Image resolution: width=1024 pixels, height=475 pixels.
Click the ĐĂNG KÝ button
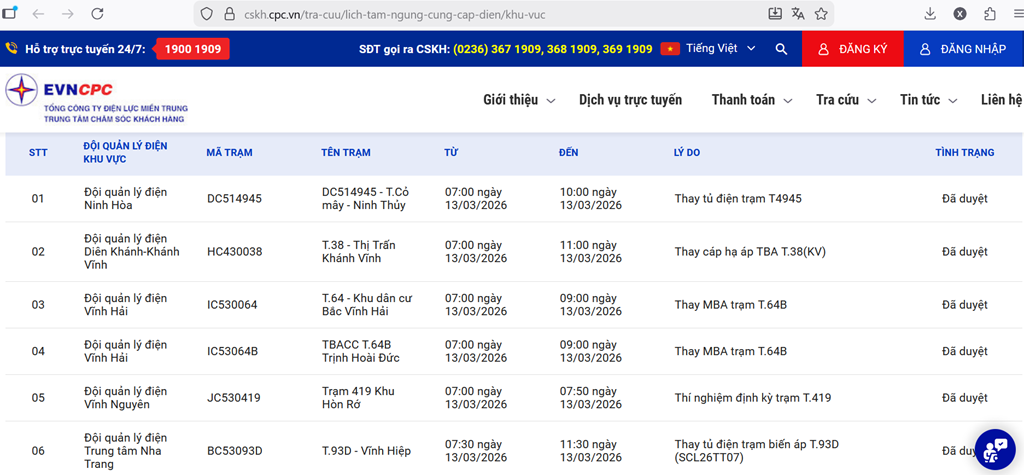[x=852, y=49]
